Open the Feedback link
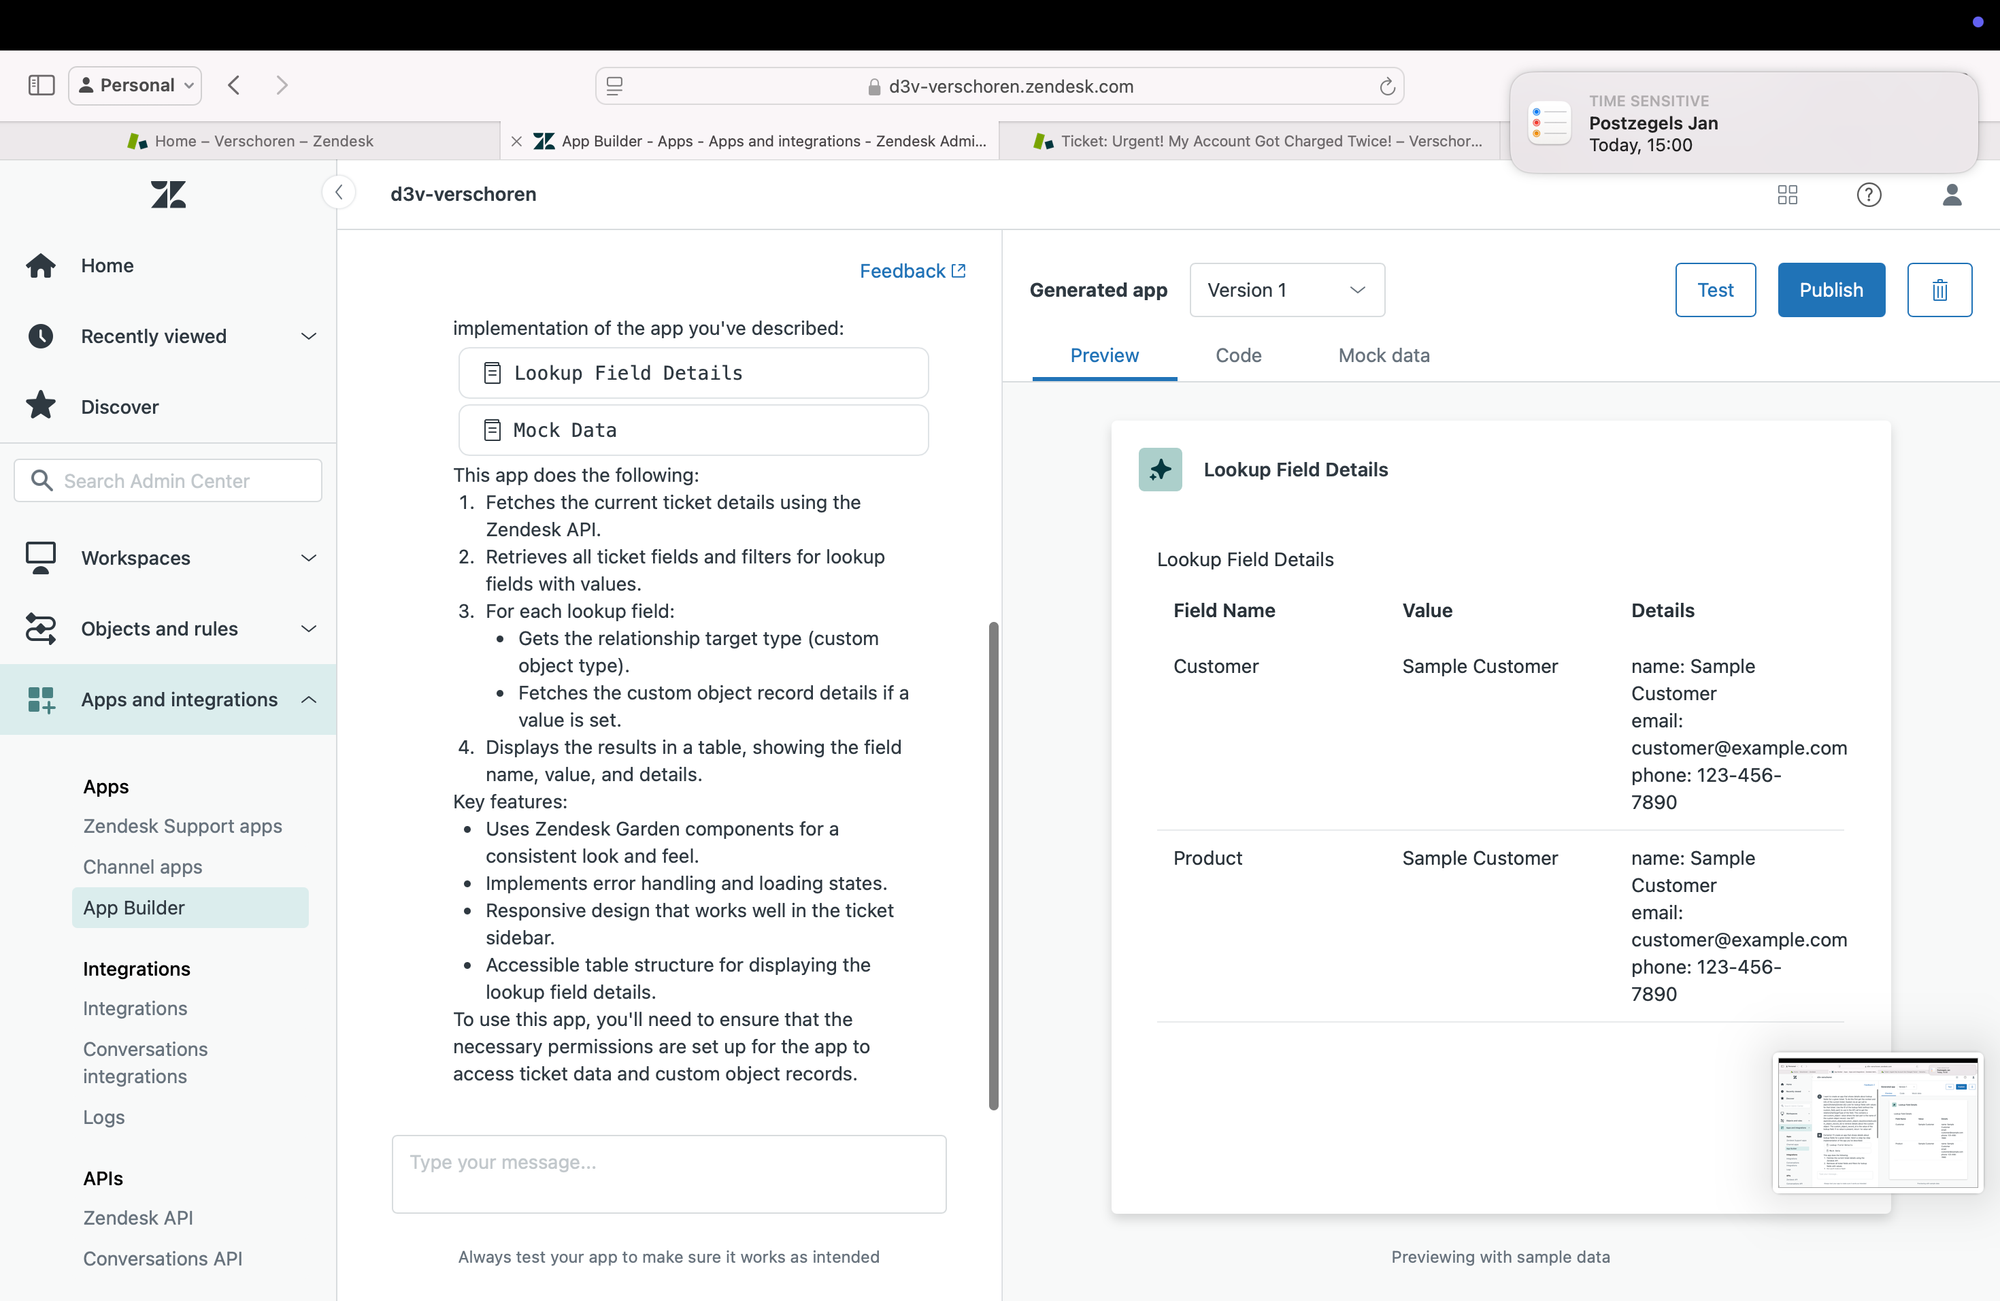The width and height of the screenshot is (2000, 1301). point(912,271)
